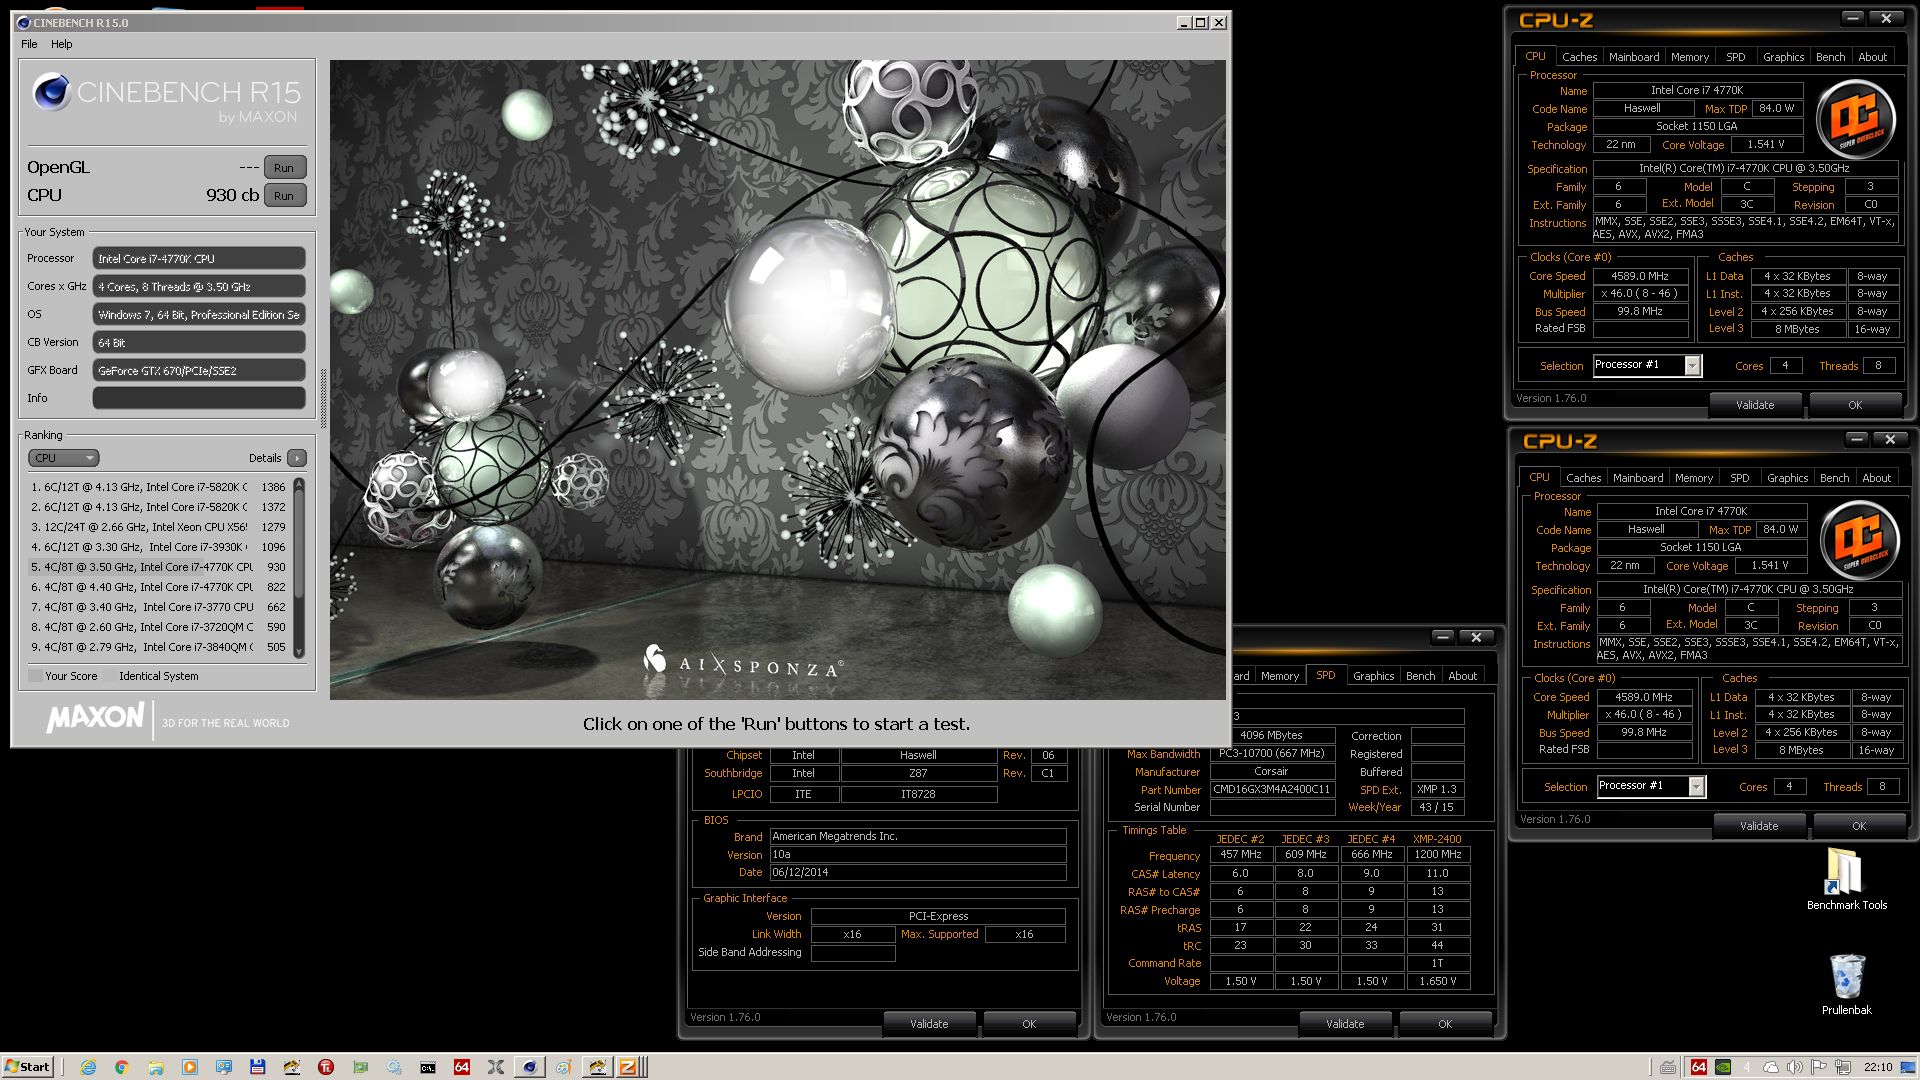The height and width of the screenshot is (1080, 1920).
Task: Click the ranking list vertical scrollbar
Action: click(x=298, y=567)
